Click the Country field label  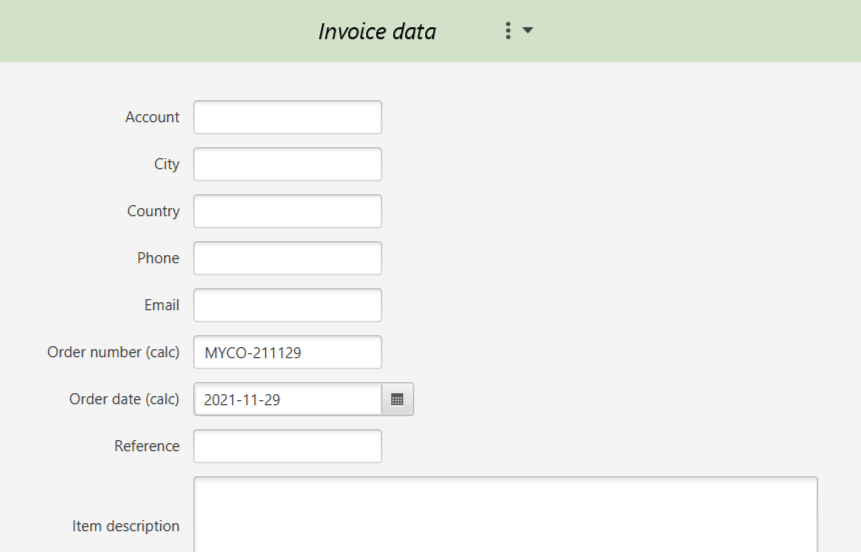[x=153, y=211]
